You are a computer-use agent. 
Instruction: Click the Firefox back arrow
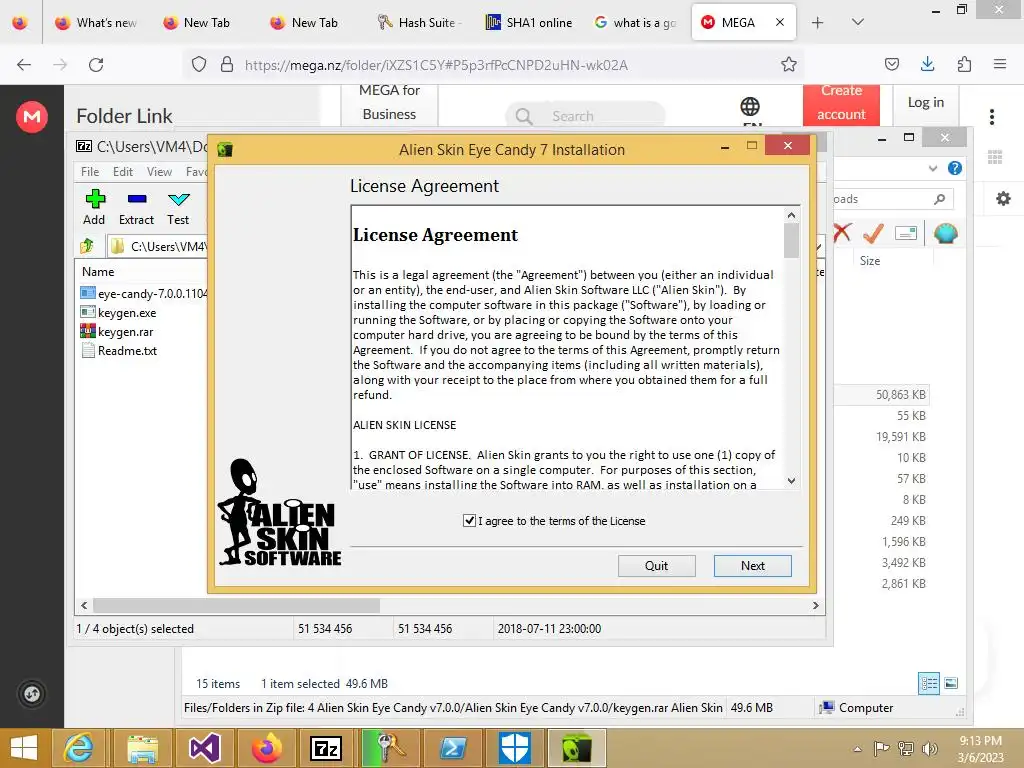[24, 65]
